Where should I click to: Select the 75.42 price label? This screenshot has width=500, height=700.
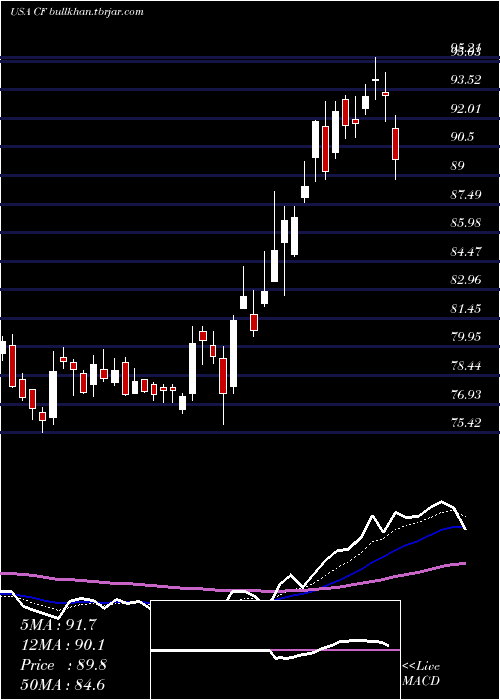tap(466, 423)
